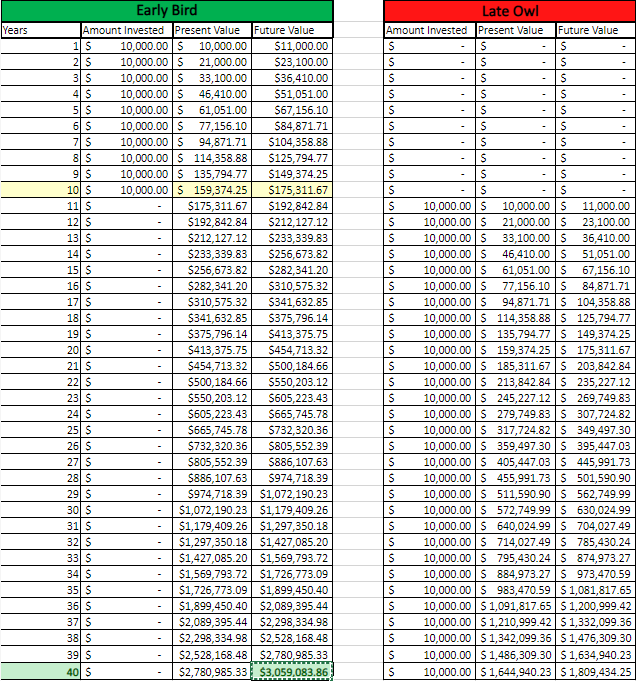
Task: Select Early Bird future value $104,358.88
Action: point(292,142)
